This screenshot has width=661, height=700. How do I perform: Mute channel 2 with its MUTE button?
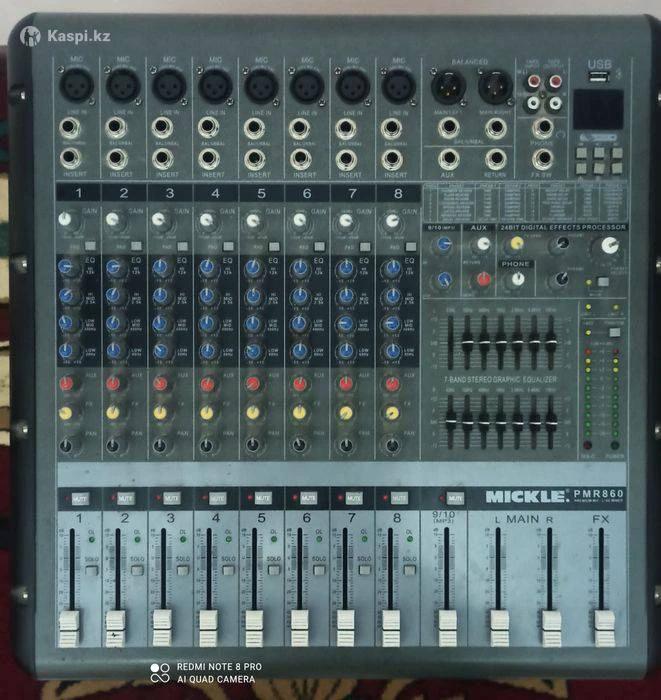[126, 498]
